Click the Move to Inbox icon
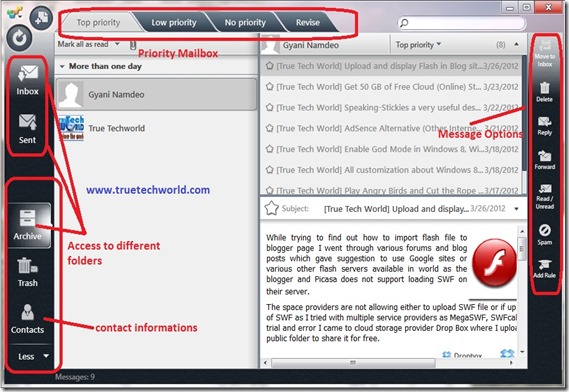The height and width of the screenshot is (392, 569). 544,53
